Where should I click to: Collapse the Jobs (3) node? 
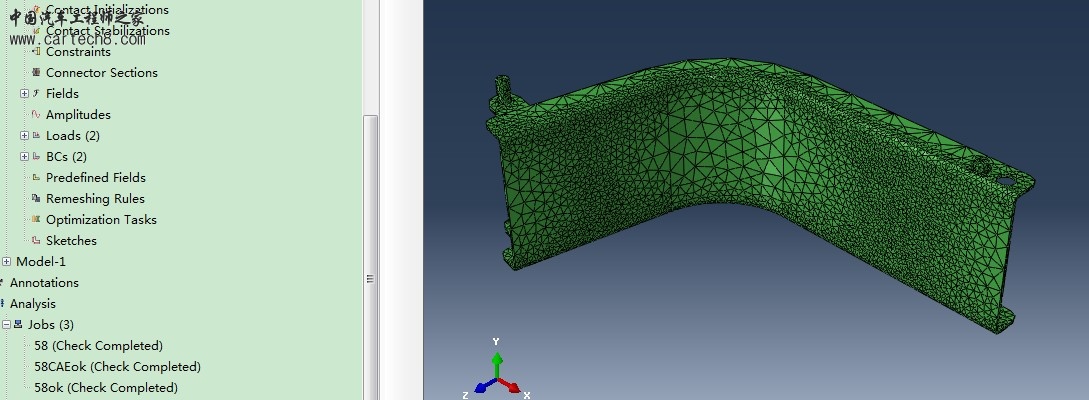point(6,325)
